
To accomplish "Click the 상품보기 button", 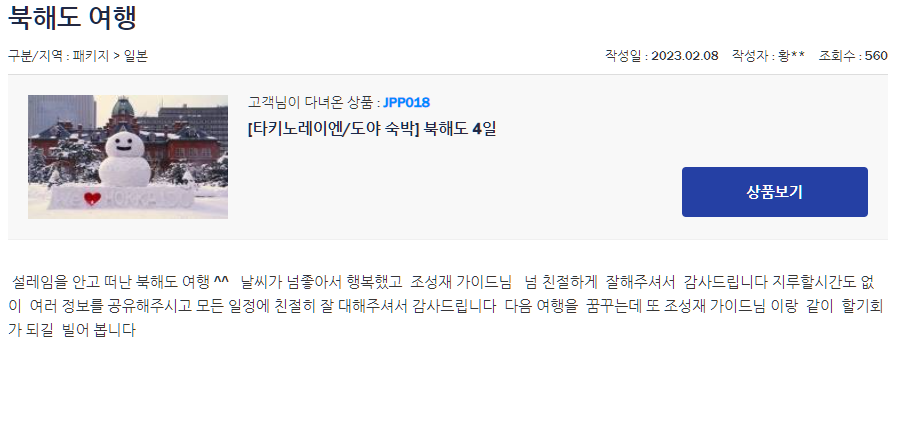I will [774, 192].
